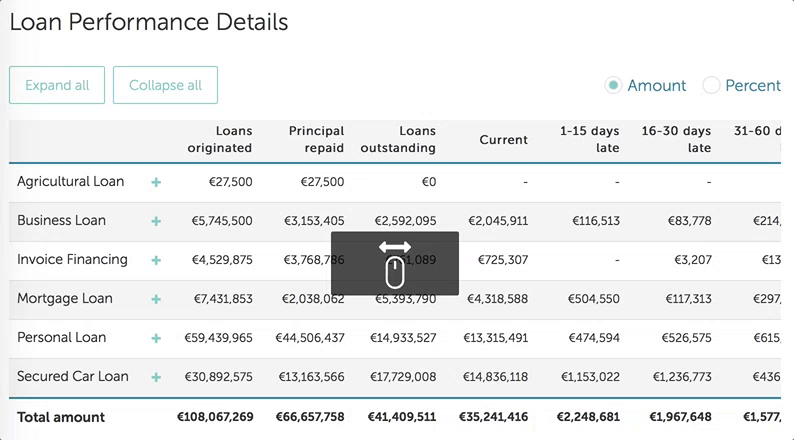Click the Current column header
Screen dimensions: 794x440
(x=503, y=140)
